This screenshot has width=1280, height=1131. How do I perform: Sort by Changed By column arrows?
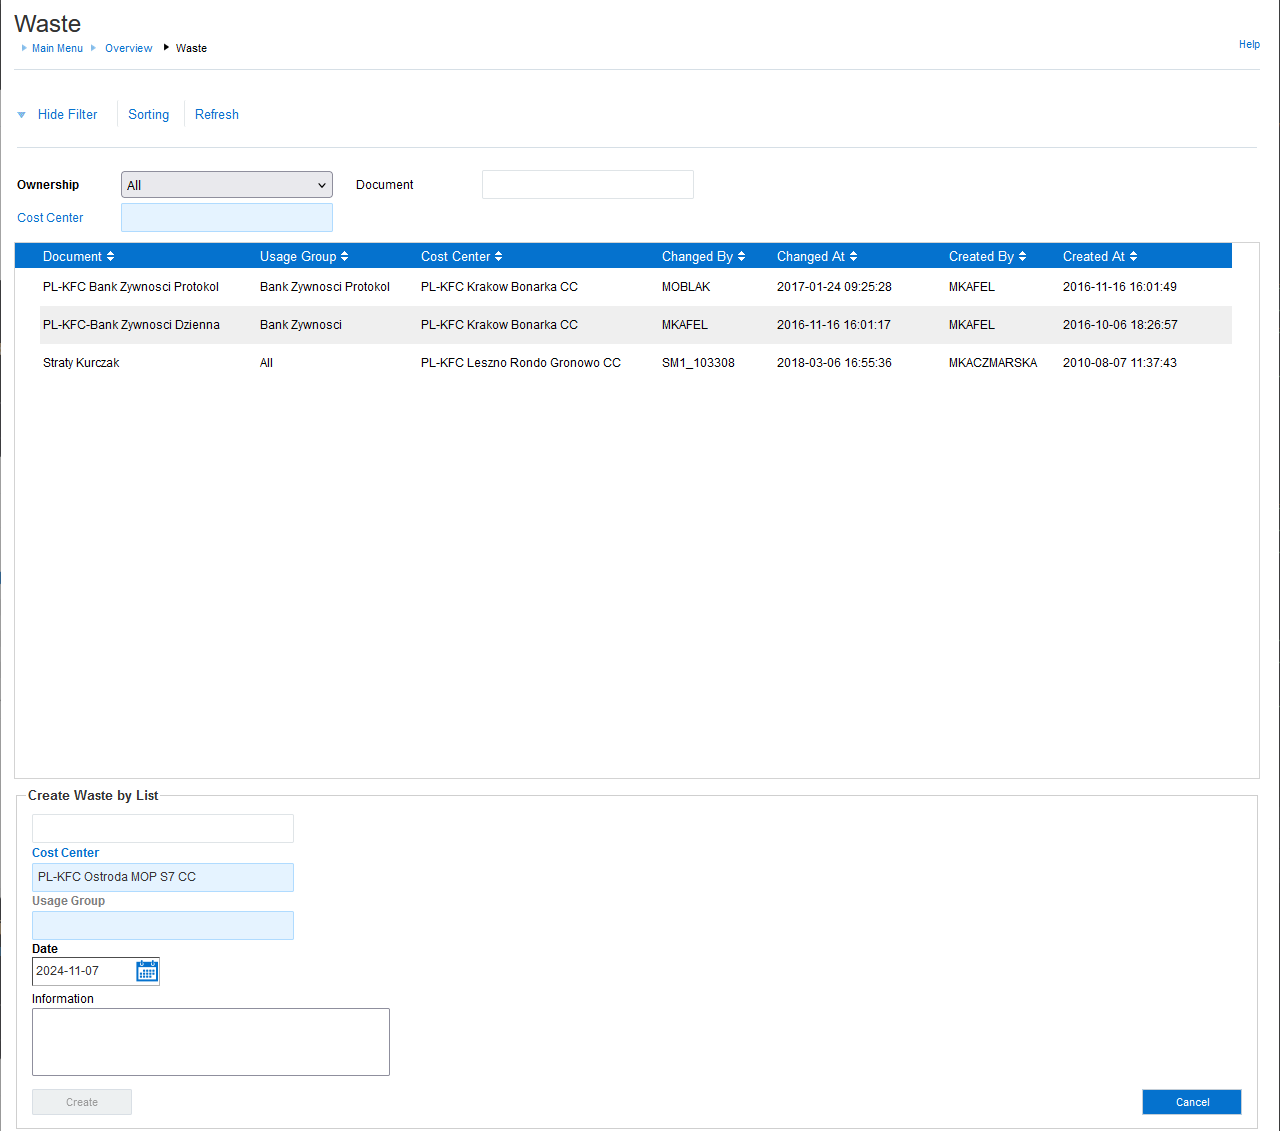click(742, 257)
